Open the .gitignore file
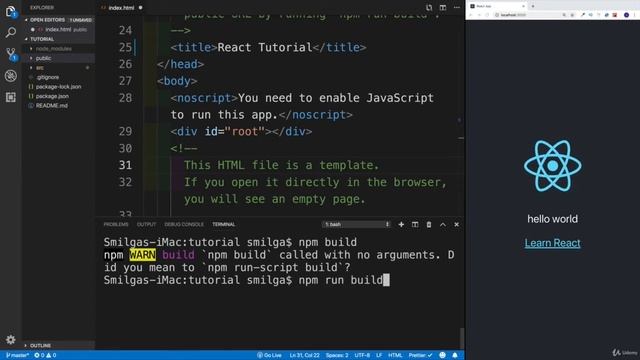Image resolution: width=640 pixels, height=360 pixels. coord(47,77)
